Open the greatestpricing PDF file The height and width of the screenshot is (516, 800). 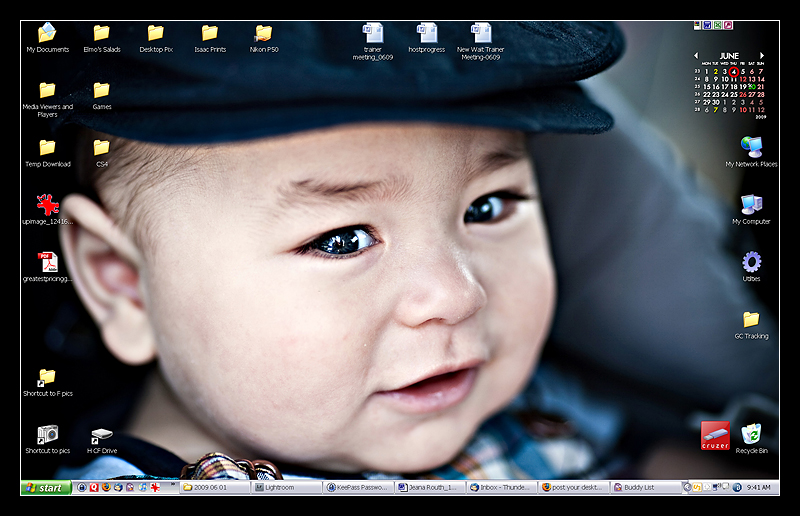(x=47, y=262)
